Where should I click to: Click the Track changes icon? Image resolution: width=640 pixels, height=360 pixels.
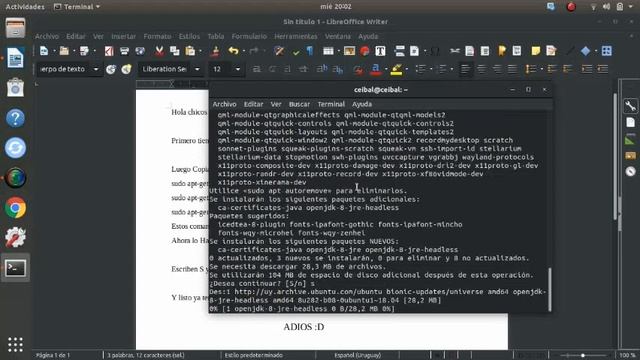point(551,51)
